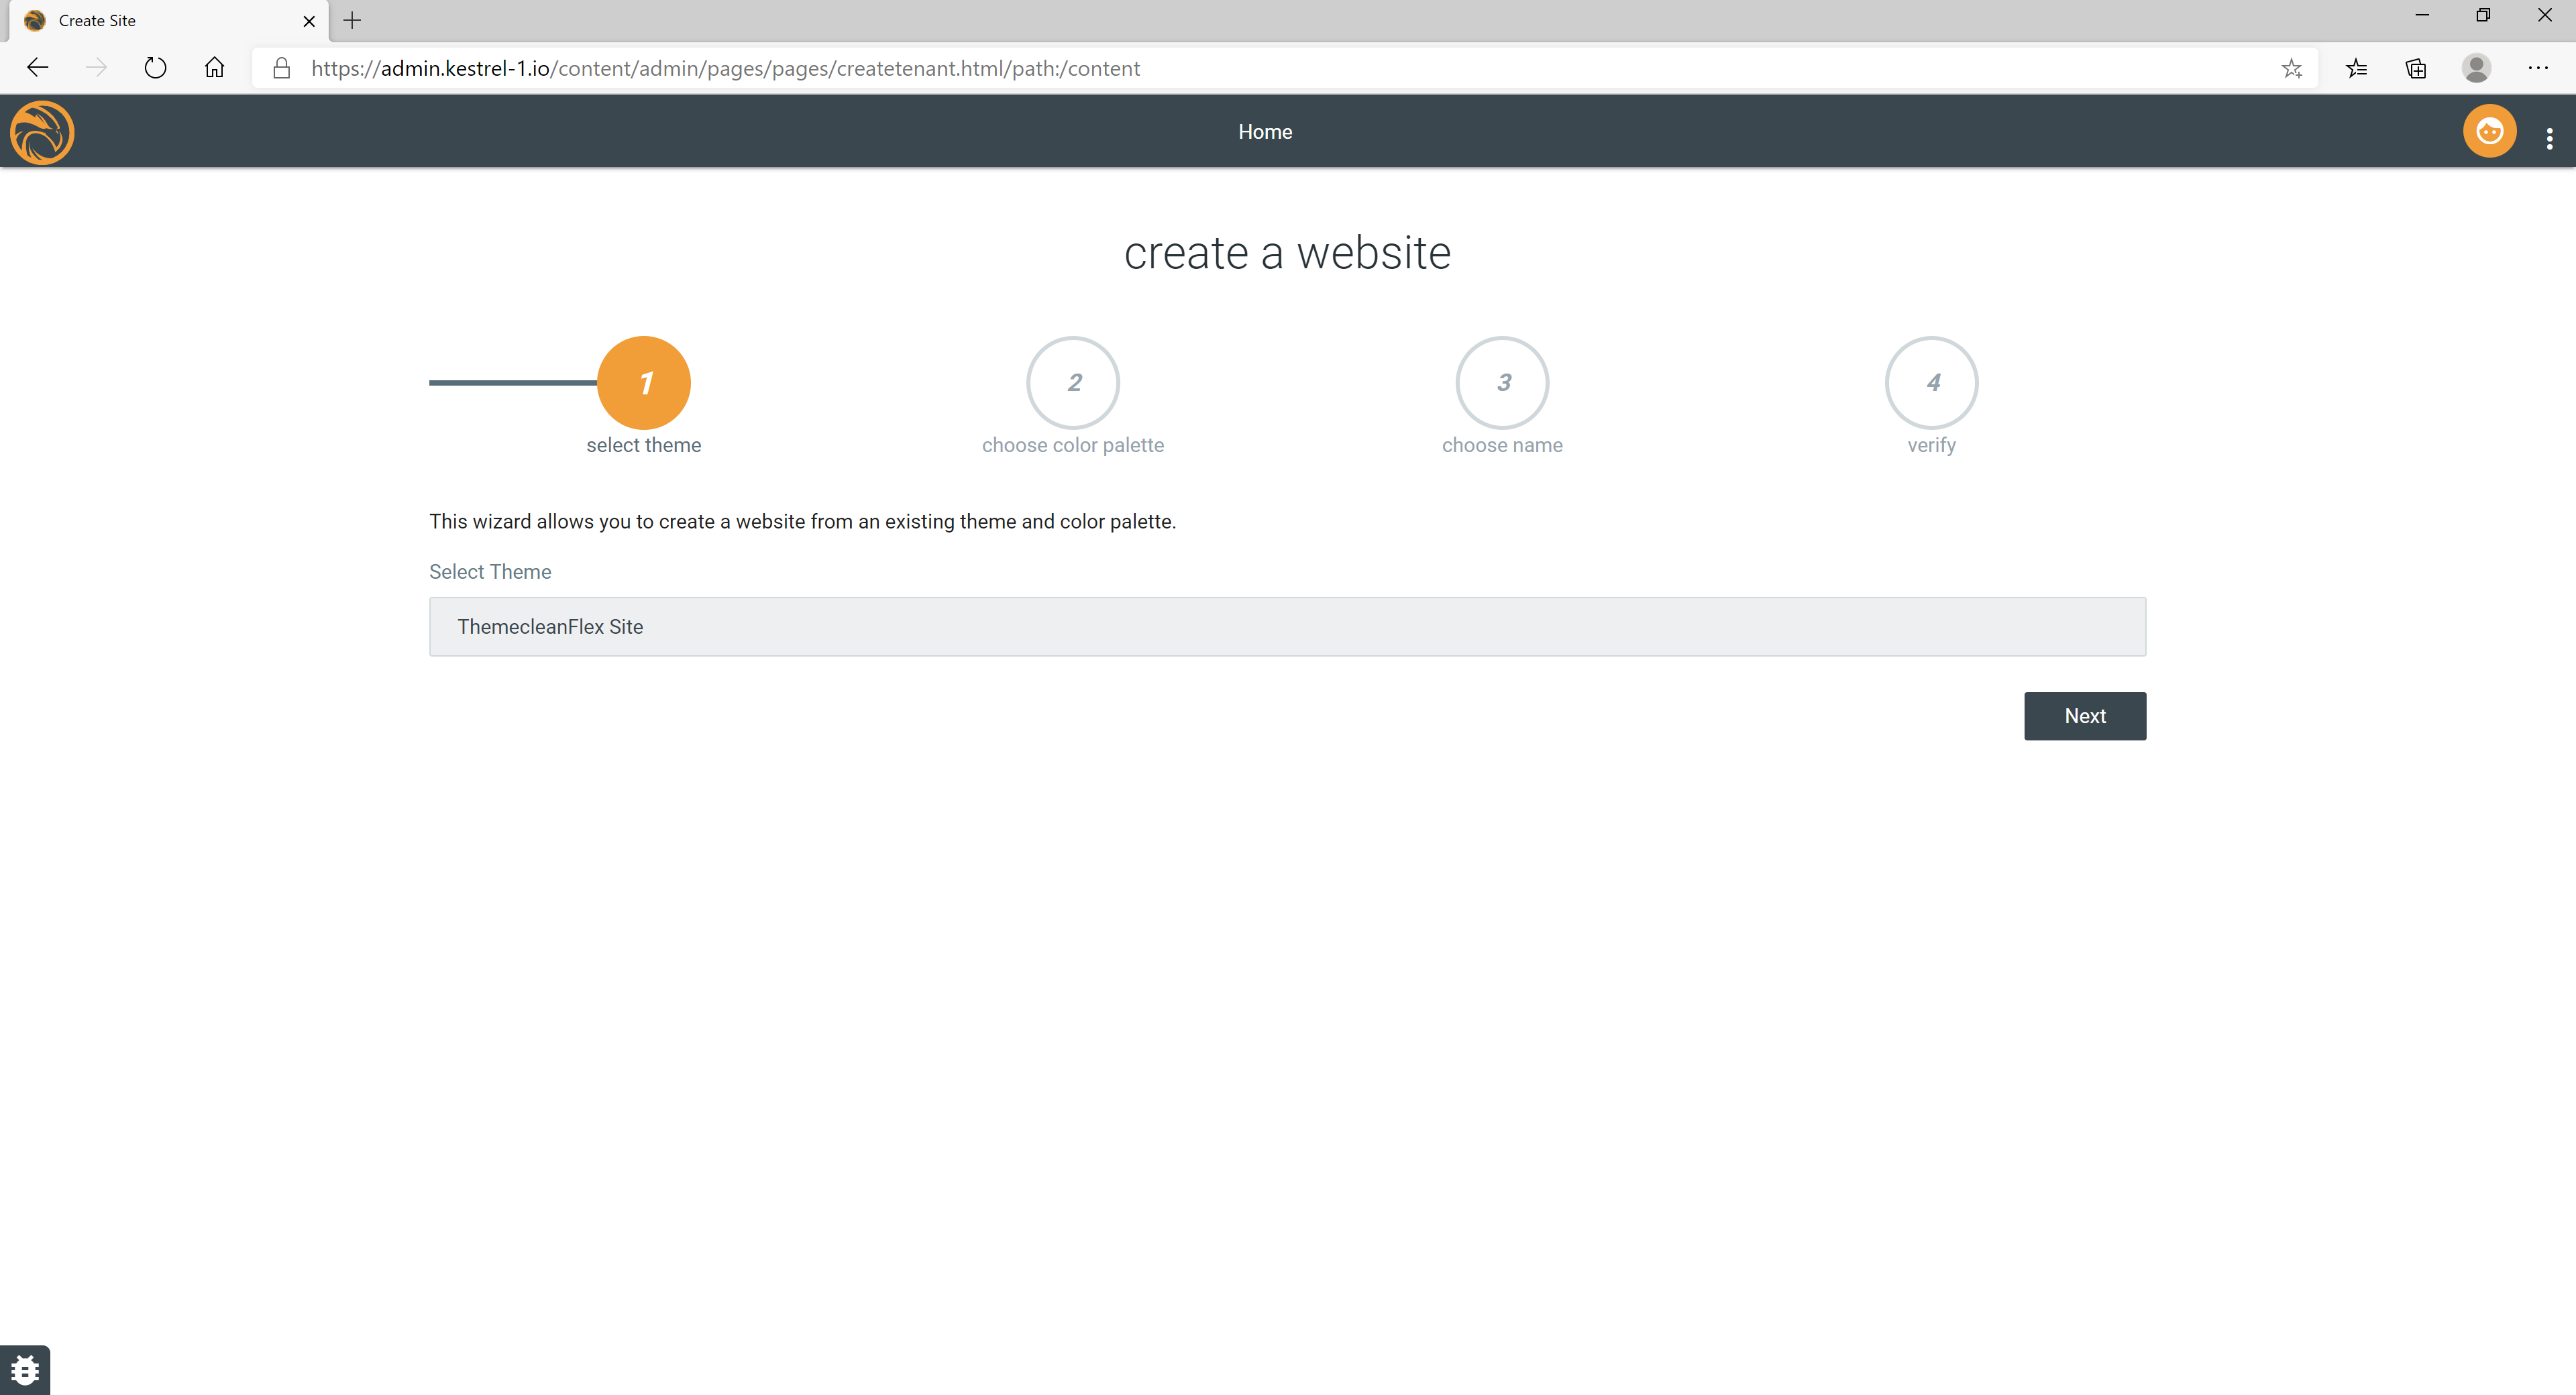Click the Peregrine falcon logo icon

(x=42, y=132)
